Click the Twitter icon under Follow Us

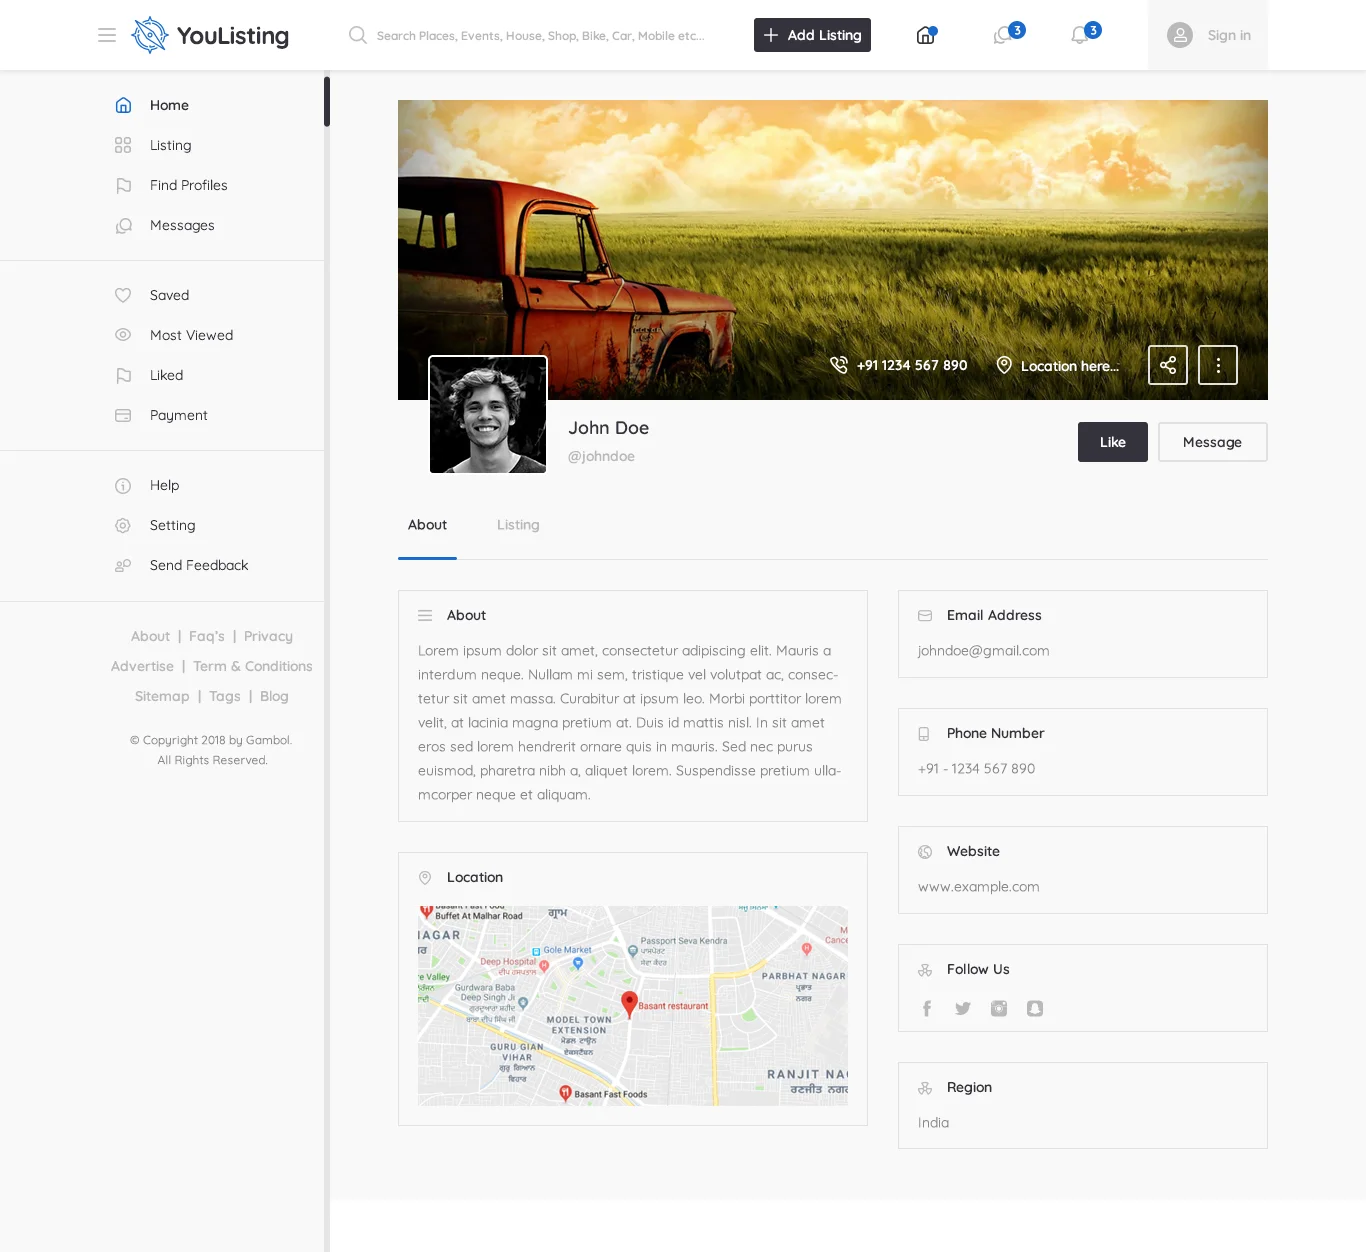tap(963, 1008)
